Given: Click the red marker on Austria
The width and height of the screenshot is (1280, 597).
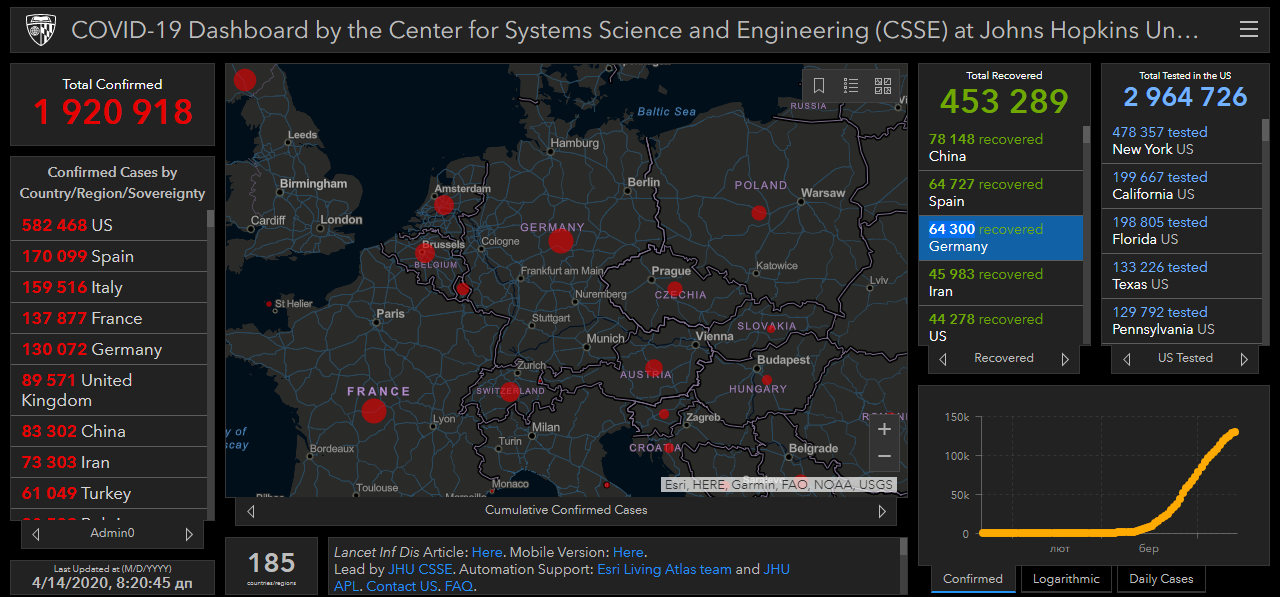Looking at the screenshot, I should [x=654, y=367].
